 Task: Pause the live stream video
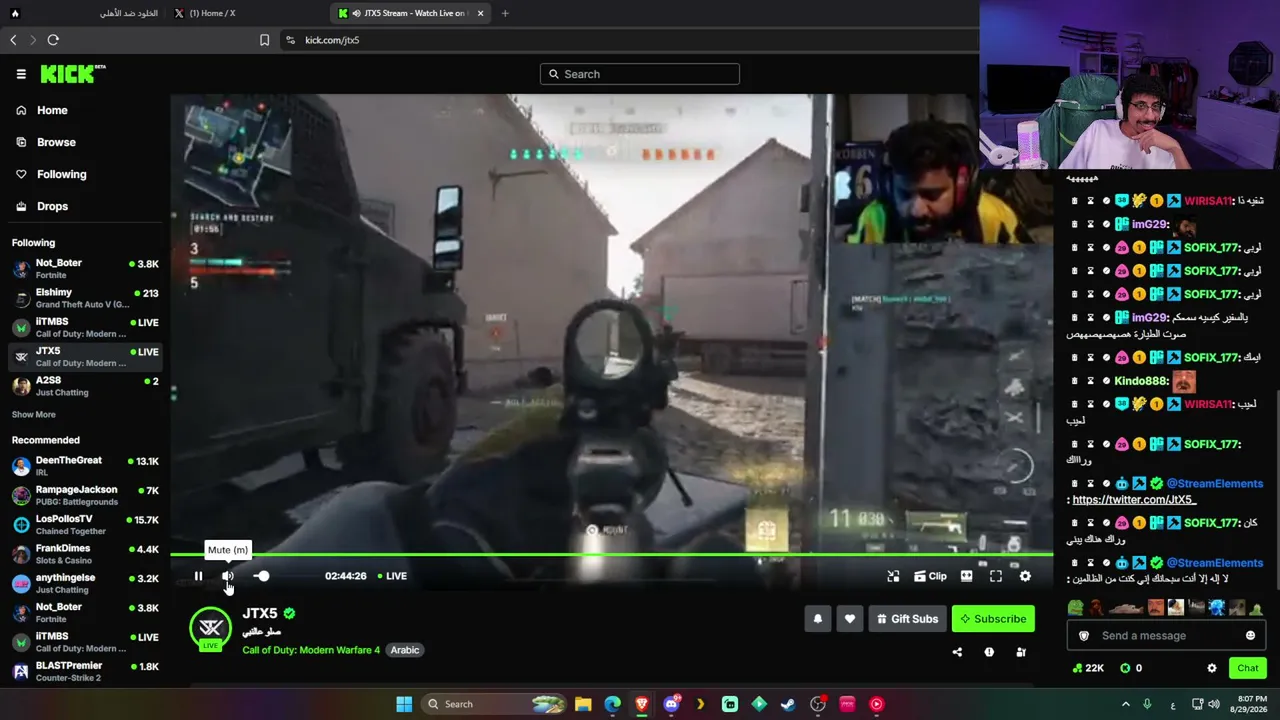pos(198,576)
